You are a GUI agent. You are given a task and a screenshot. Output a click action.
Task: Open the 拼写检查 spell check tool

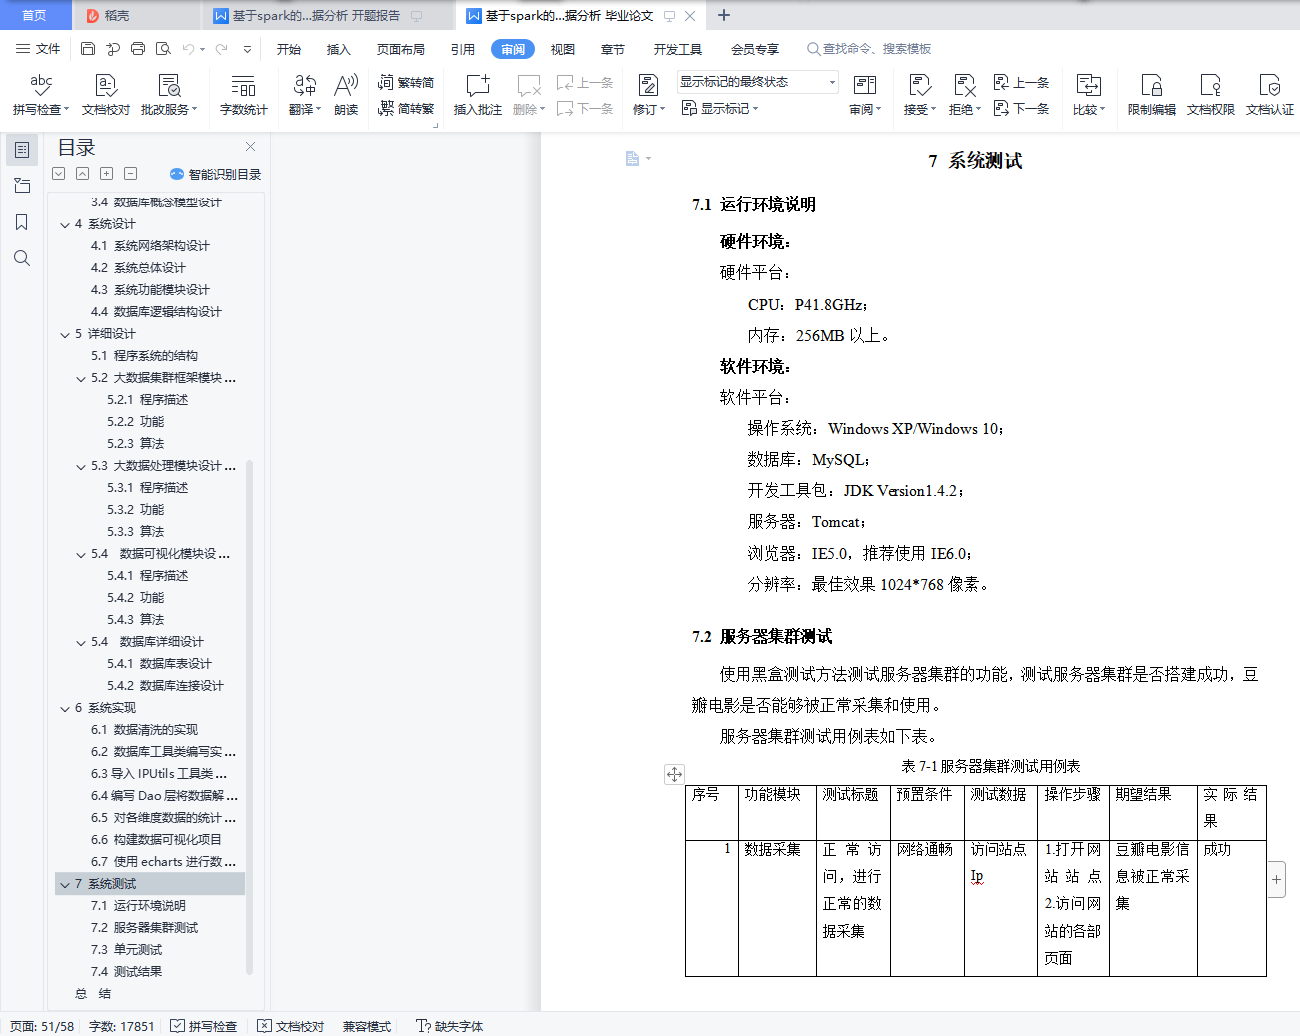click(x=41, y=95)
